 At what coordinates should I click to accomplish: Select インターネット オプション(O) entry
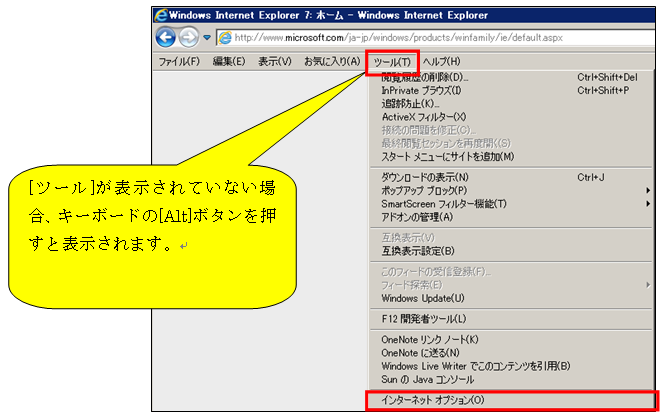tap(511, 400)
